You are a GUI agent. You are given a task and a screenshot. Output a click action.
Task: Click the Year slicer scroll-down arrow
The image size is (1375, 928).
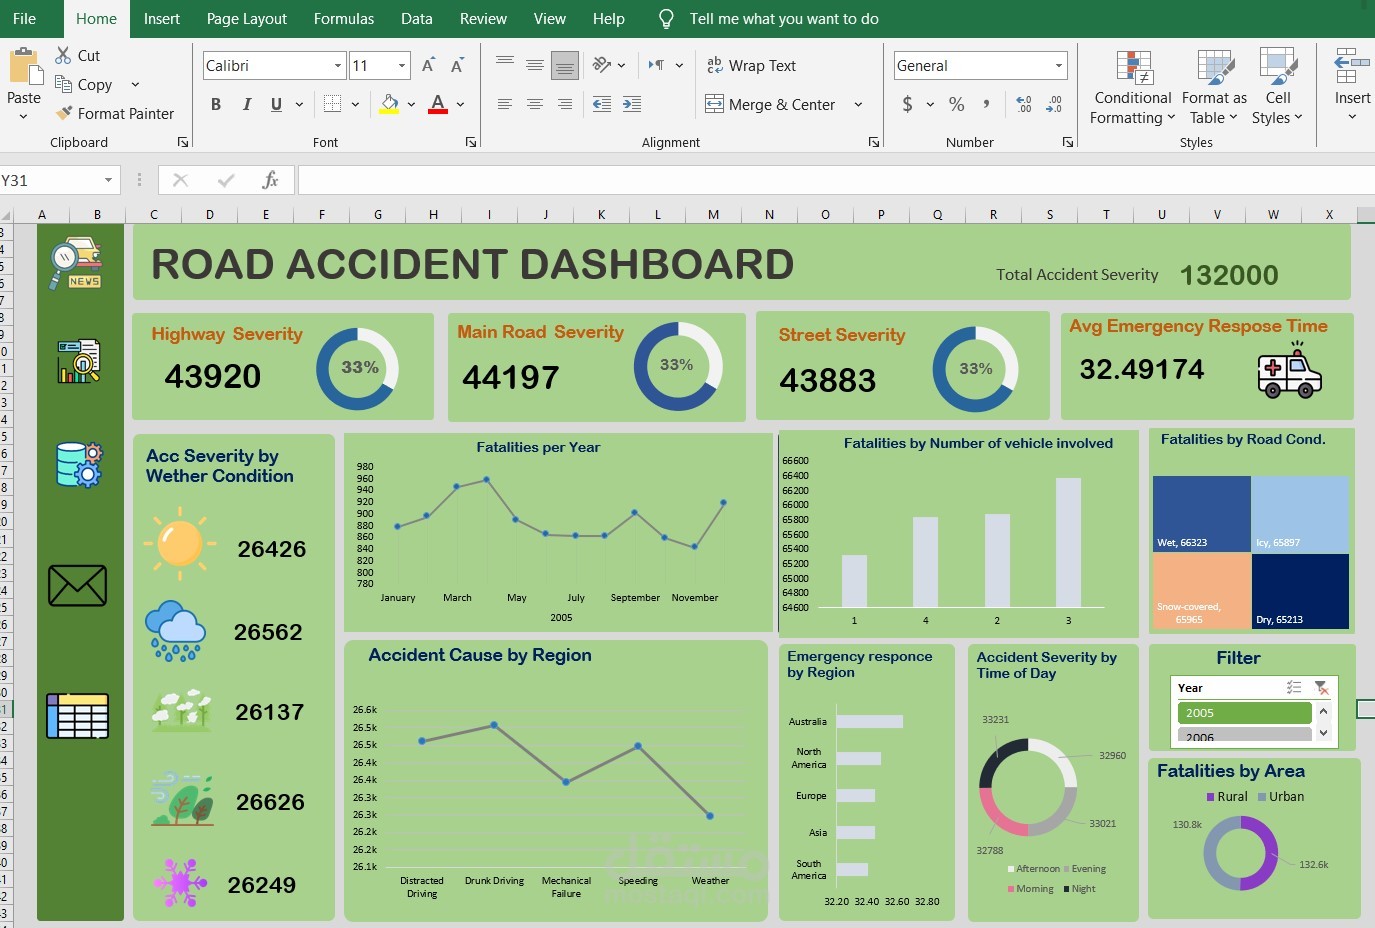(x=1324, y=732)
